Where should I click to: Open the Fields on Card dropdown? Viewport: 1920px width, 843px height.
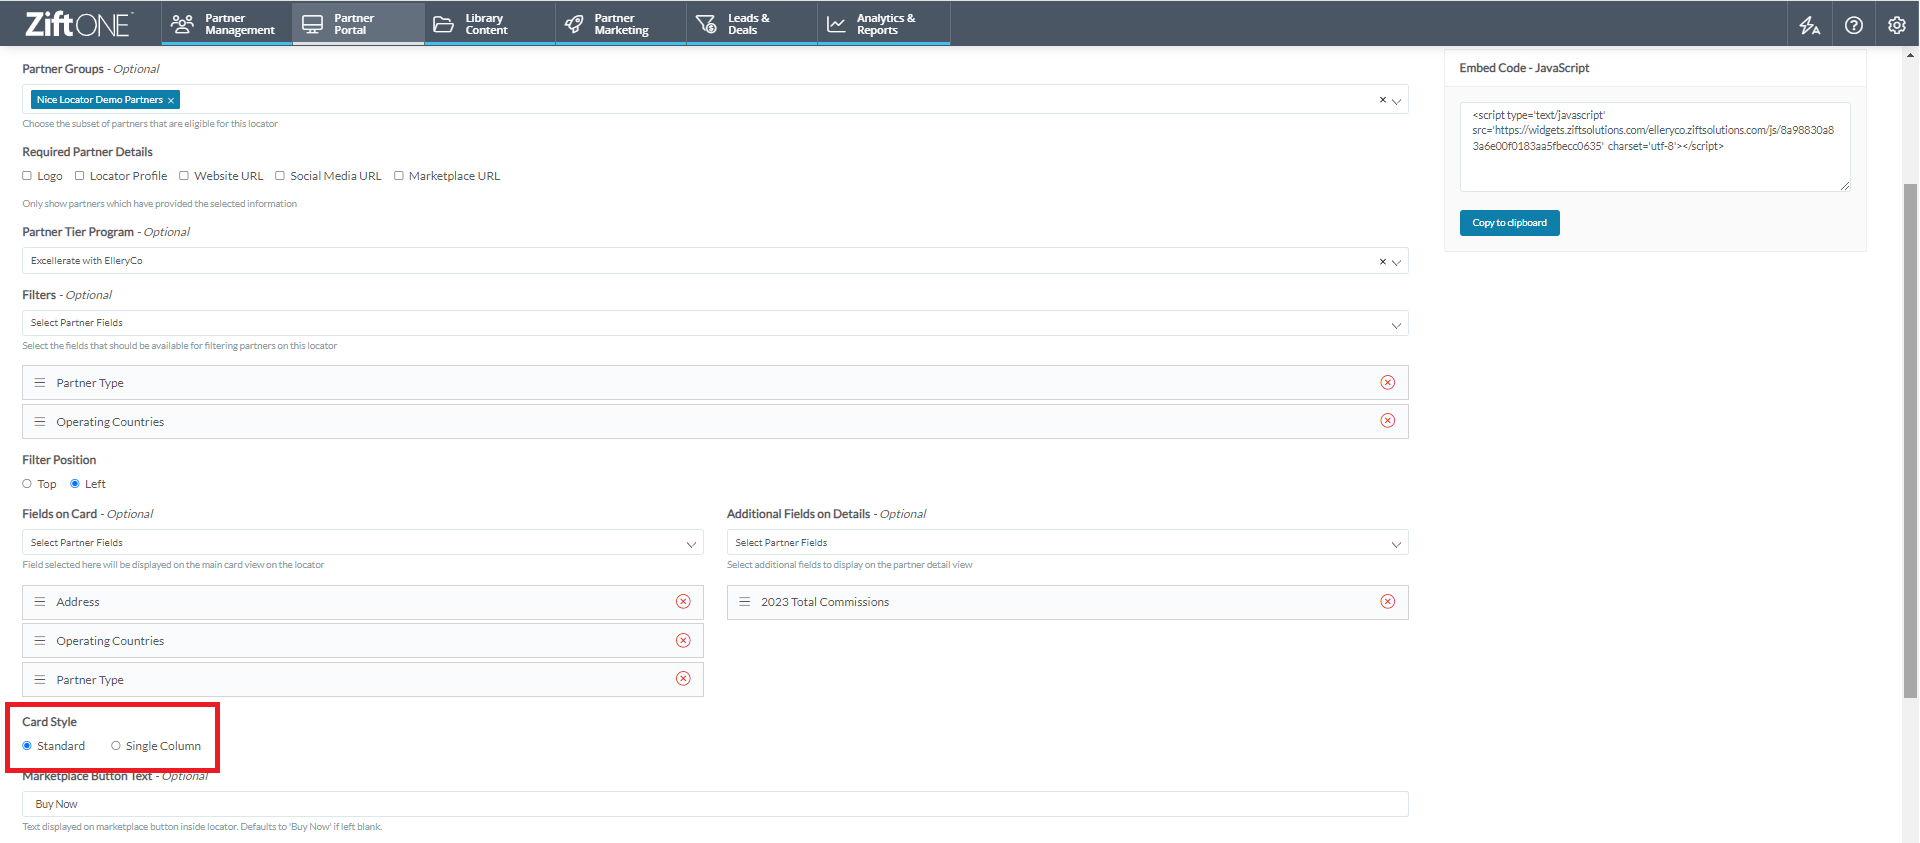click(363, 543)
